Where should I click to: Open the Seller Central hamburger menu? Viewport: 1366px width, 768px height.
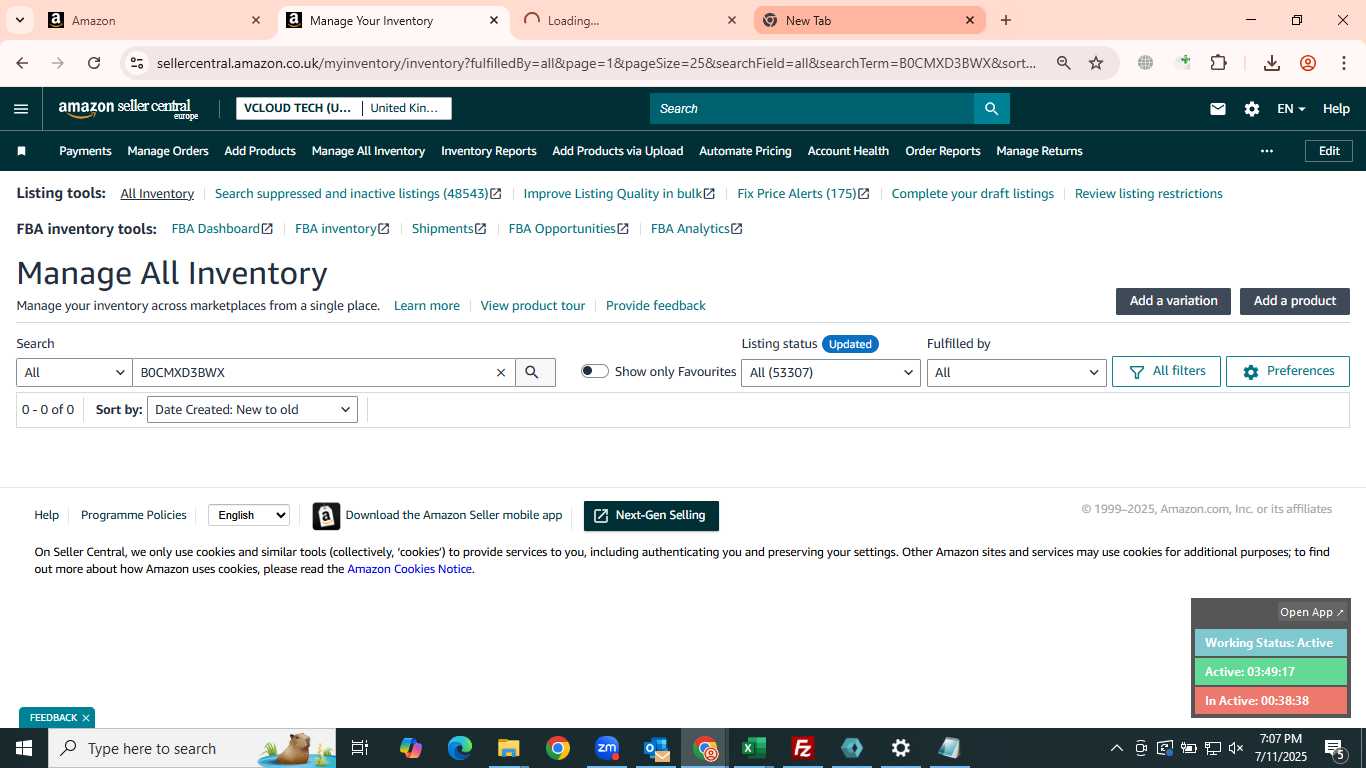click(21, 109)
